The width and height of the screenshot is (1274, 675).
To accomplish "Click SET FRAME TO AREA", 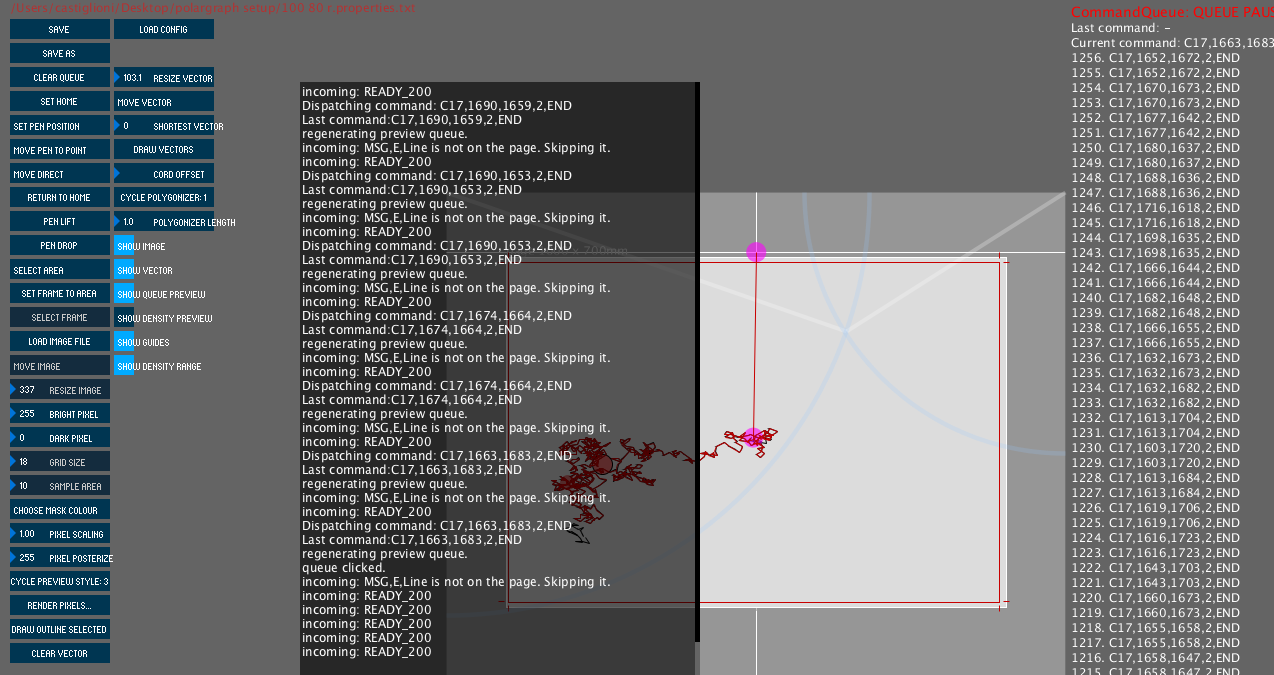I will click(59, 294).
